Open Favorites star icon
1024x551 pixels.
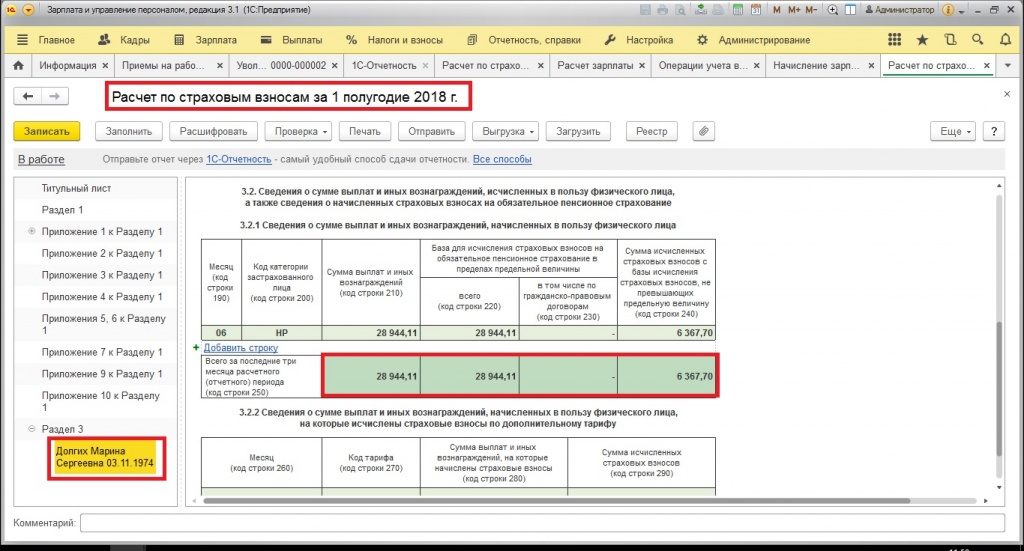pos(922,40)
